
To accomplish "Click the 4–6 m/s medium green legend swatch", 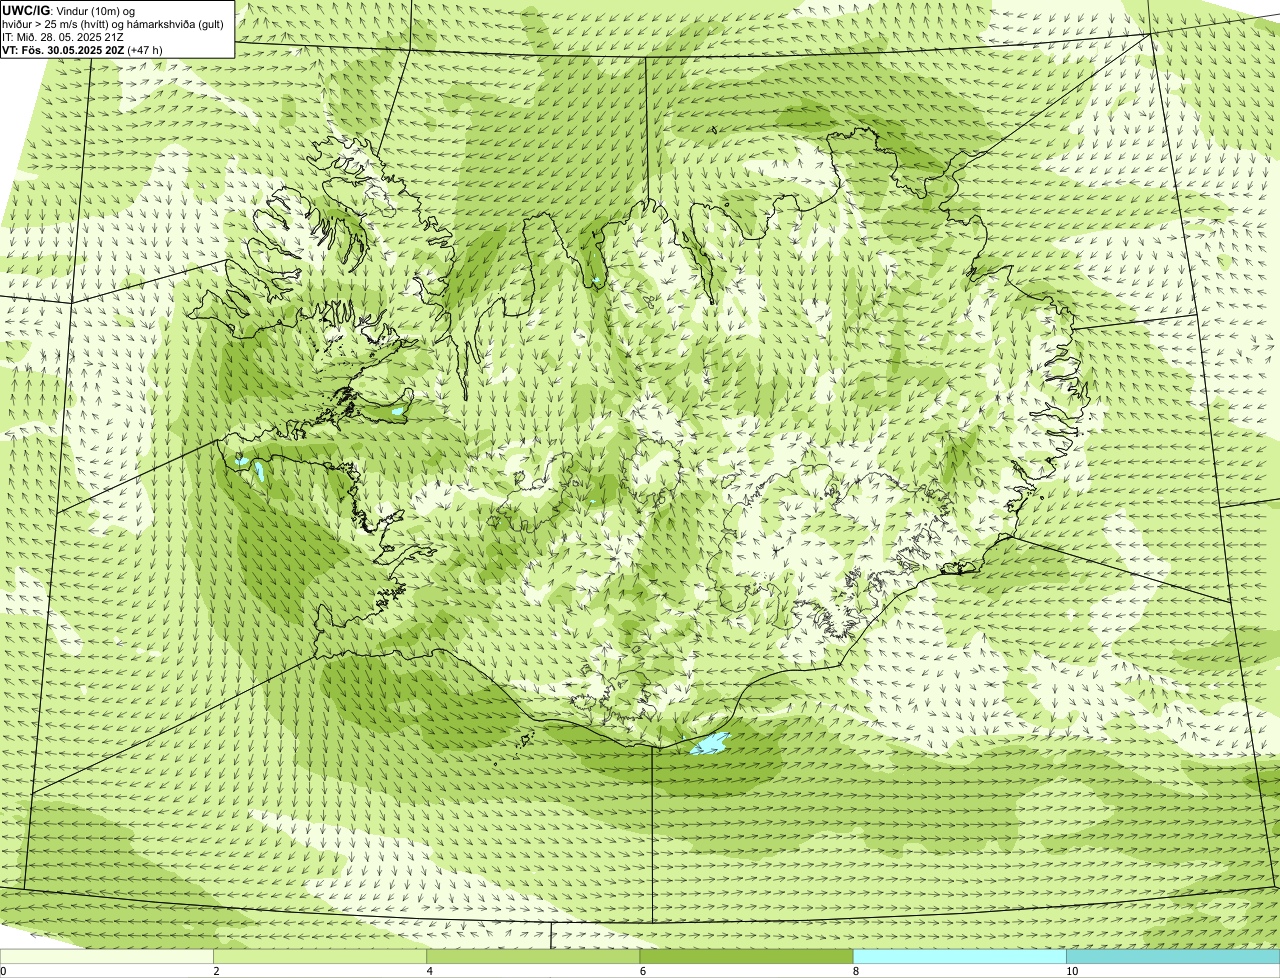I will 533,956.
